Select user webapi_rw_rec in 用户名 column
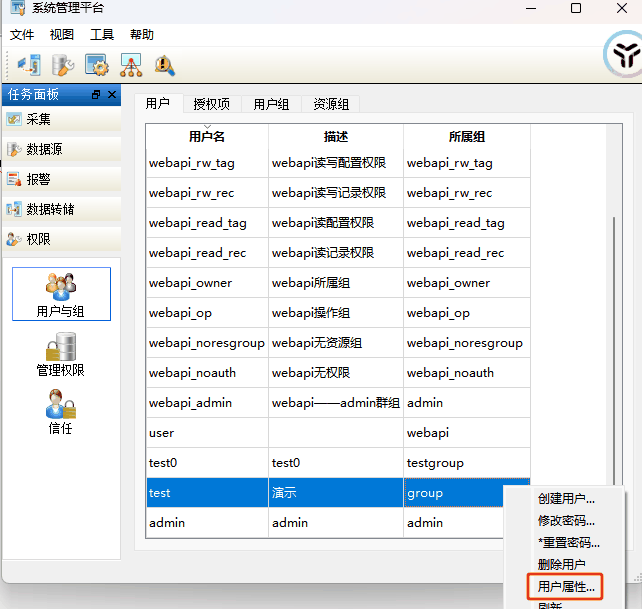 [x=207, y=193]
